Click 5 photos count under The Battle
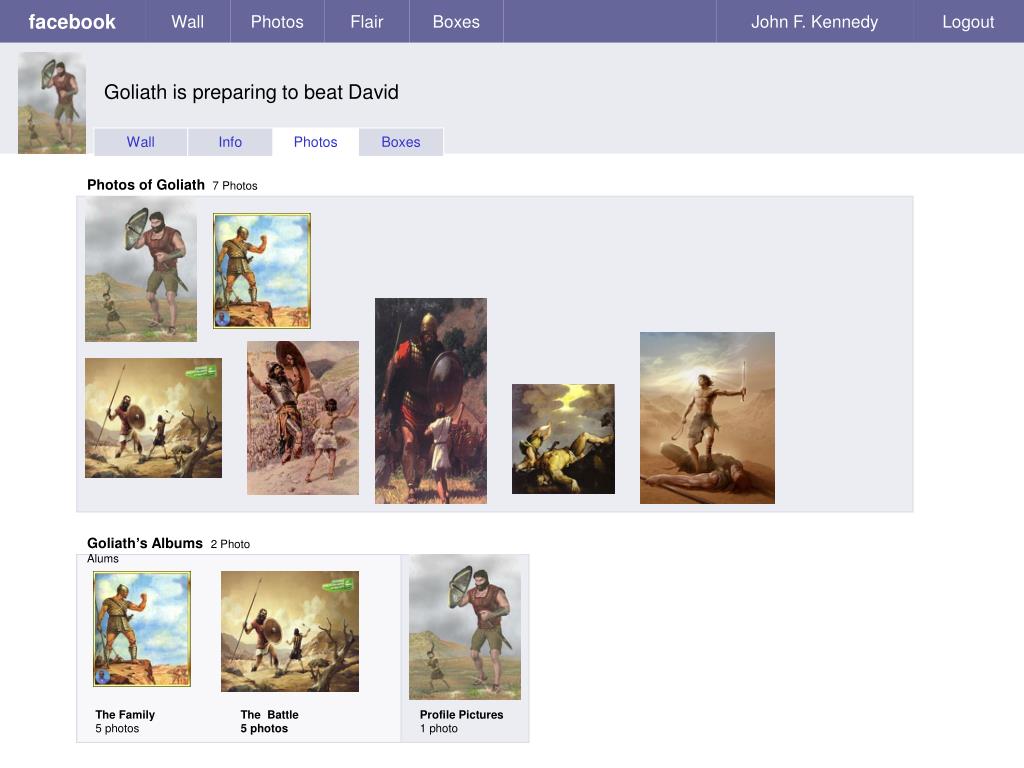The height and width of the screenshot is (768, 1024). point(264,728)
